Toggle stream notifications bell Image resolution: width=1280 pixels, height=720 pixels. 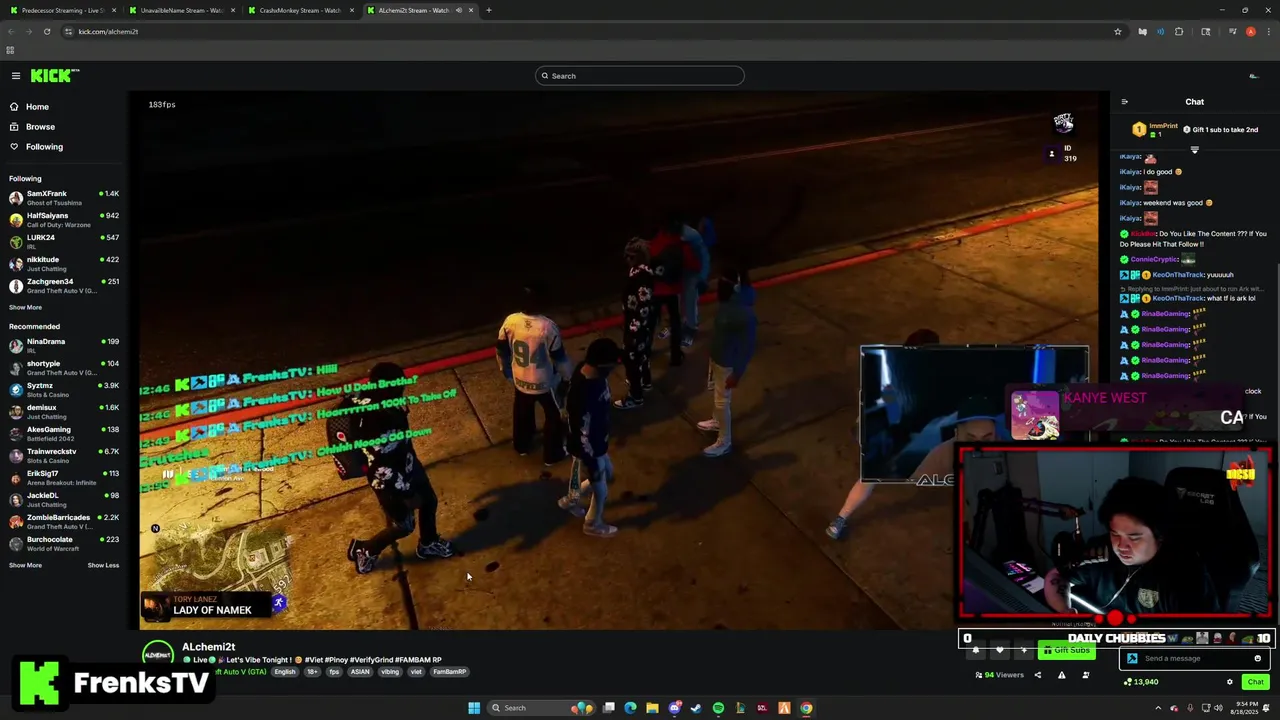click(x=976, y=650)
